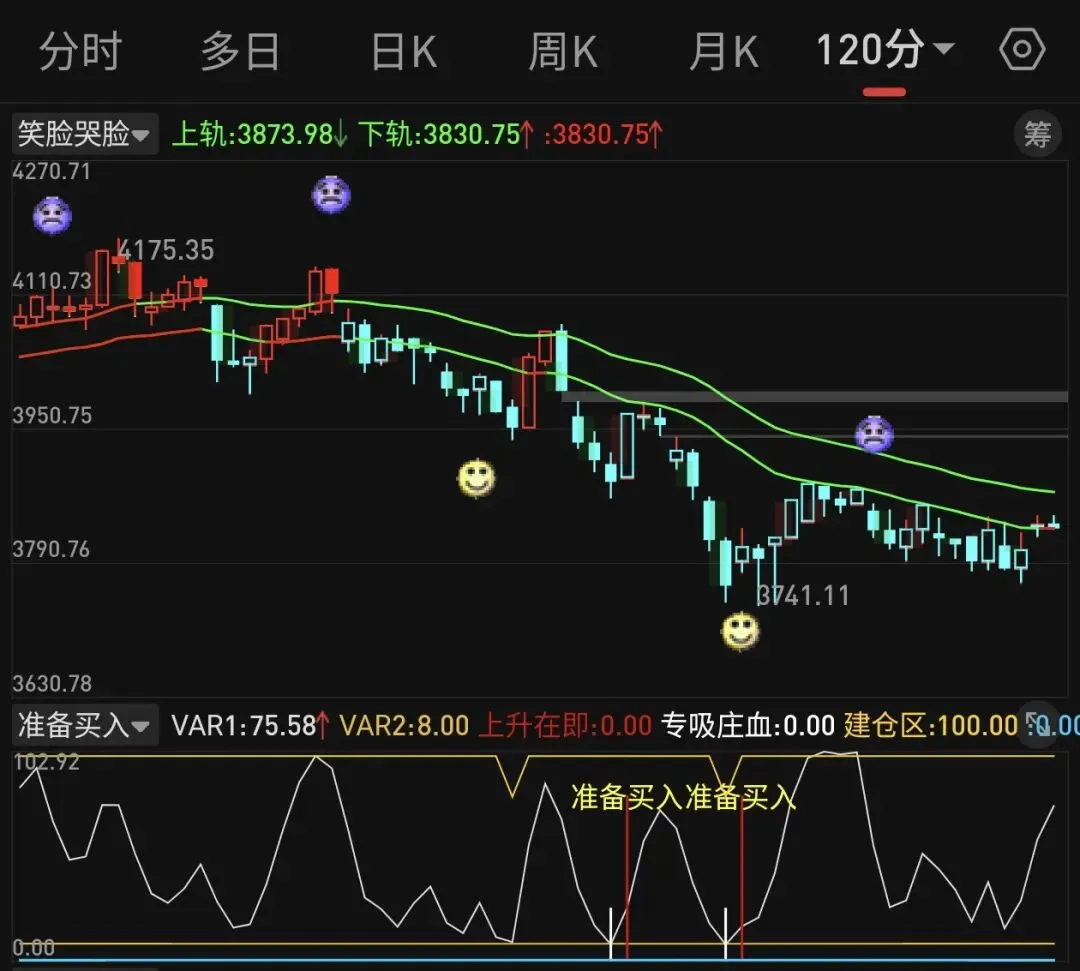Select the red :3830.75 value label

point(603,134)
